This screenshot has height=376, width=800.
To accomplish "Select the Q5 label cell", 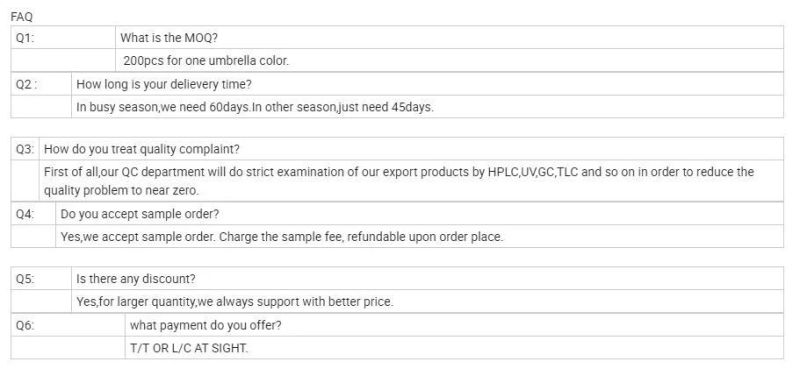I will click(x=41, y=279).
